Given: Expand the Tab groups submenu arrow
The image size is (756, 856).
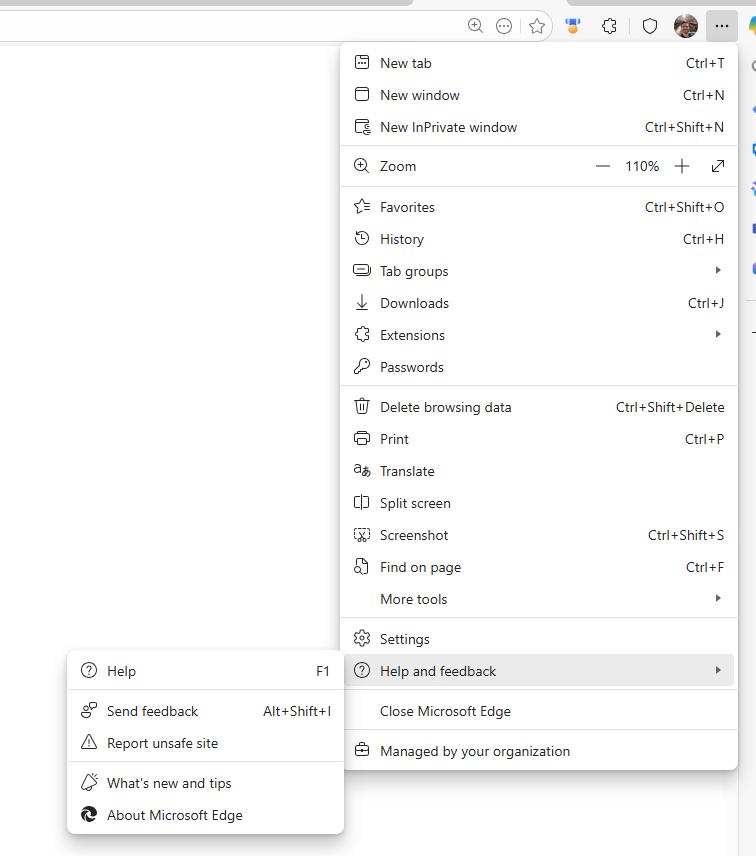Looking at the screenshot, I should point(718,270).
